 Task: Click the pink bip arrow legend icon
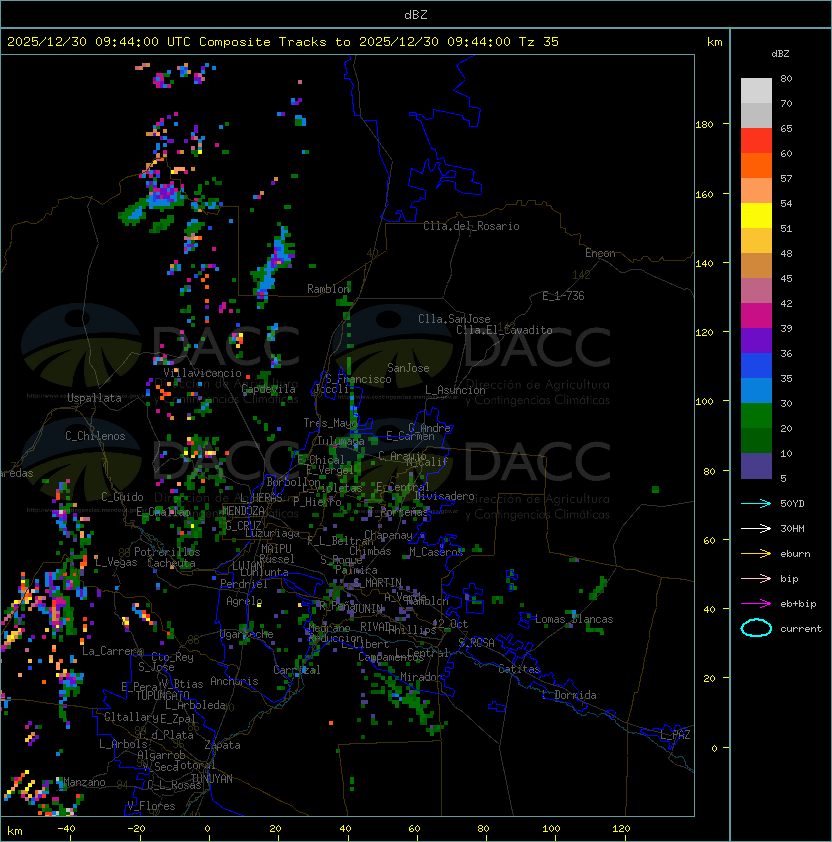tap(756, 578)
